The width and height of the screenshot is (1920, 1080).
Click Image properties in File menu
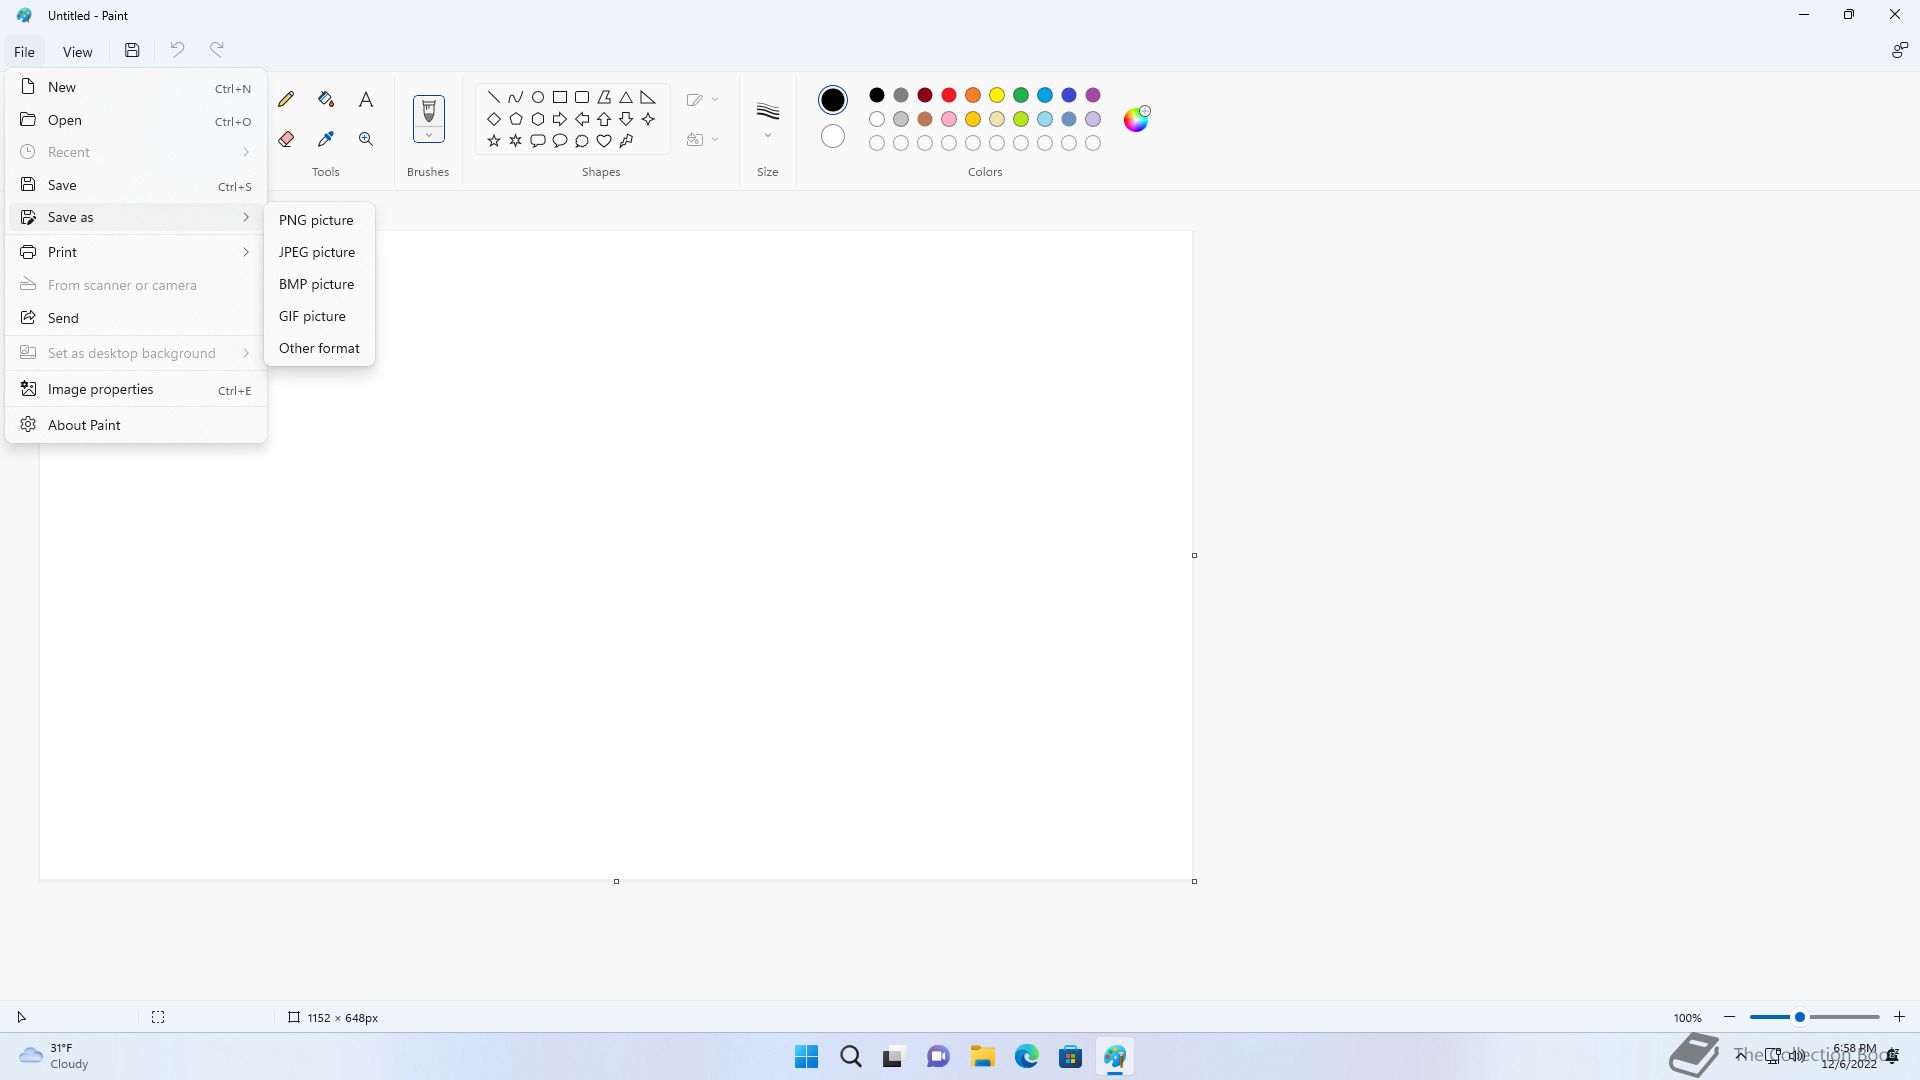100,389
